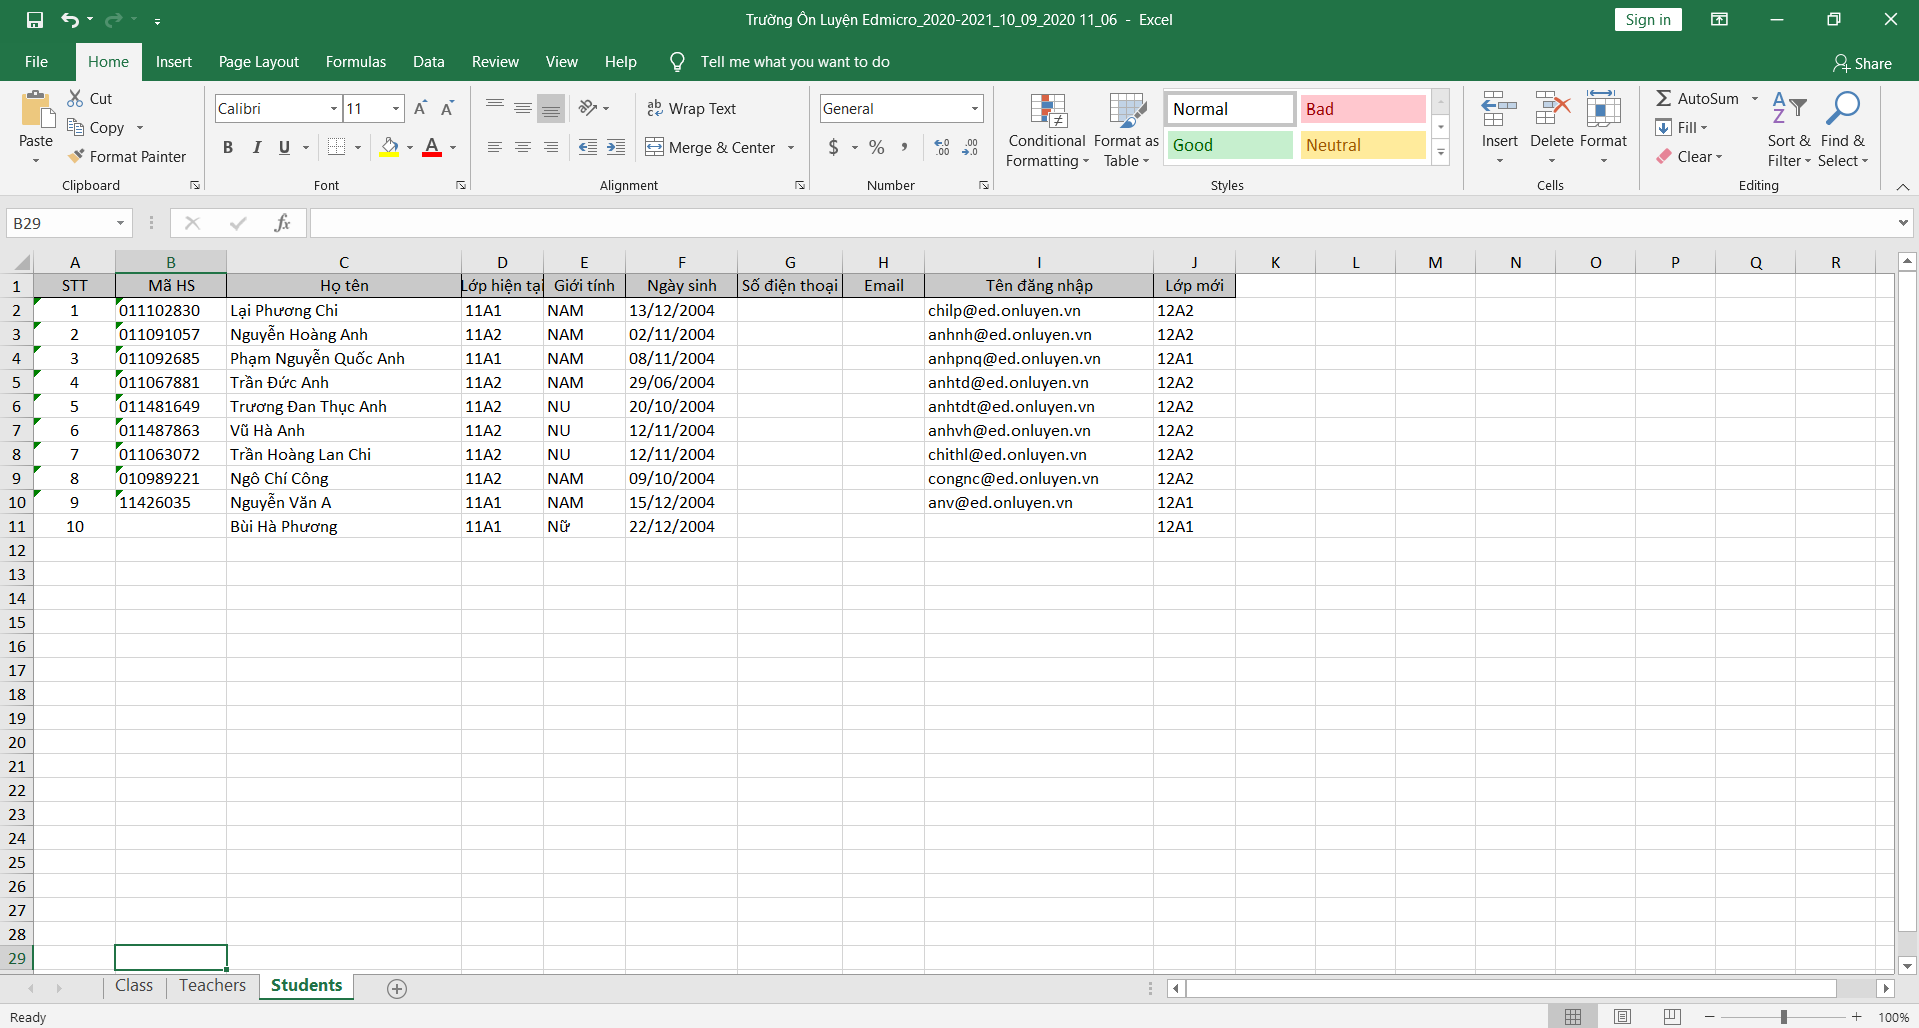Open the font name Calibri dropdown
1919x1028 pixels.
pos(334,108)
